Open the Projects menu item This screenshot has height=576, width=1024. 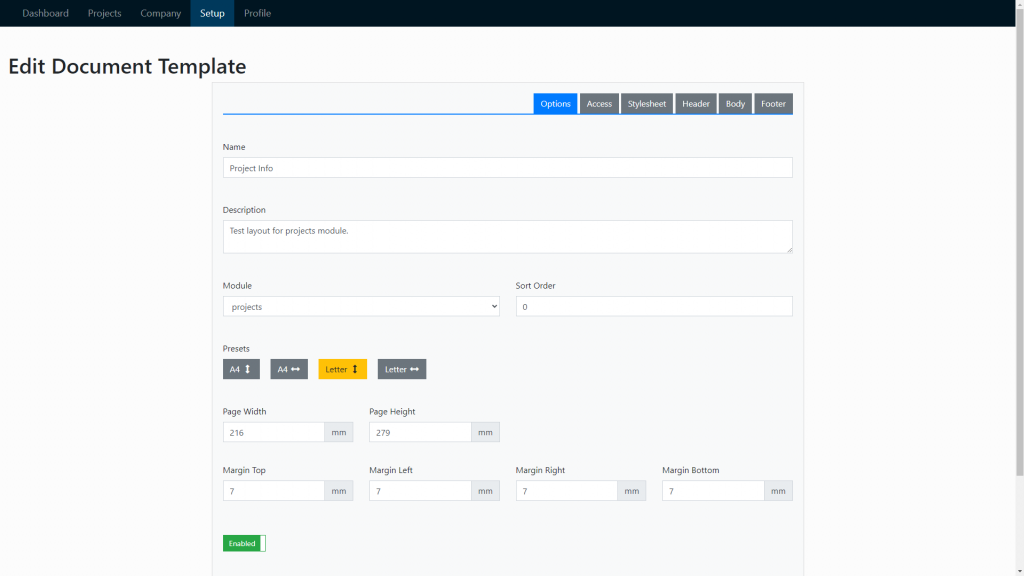pos(104,13)
